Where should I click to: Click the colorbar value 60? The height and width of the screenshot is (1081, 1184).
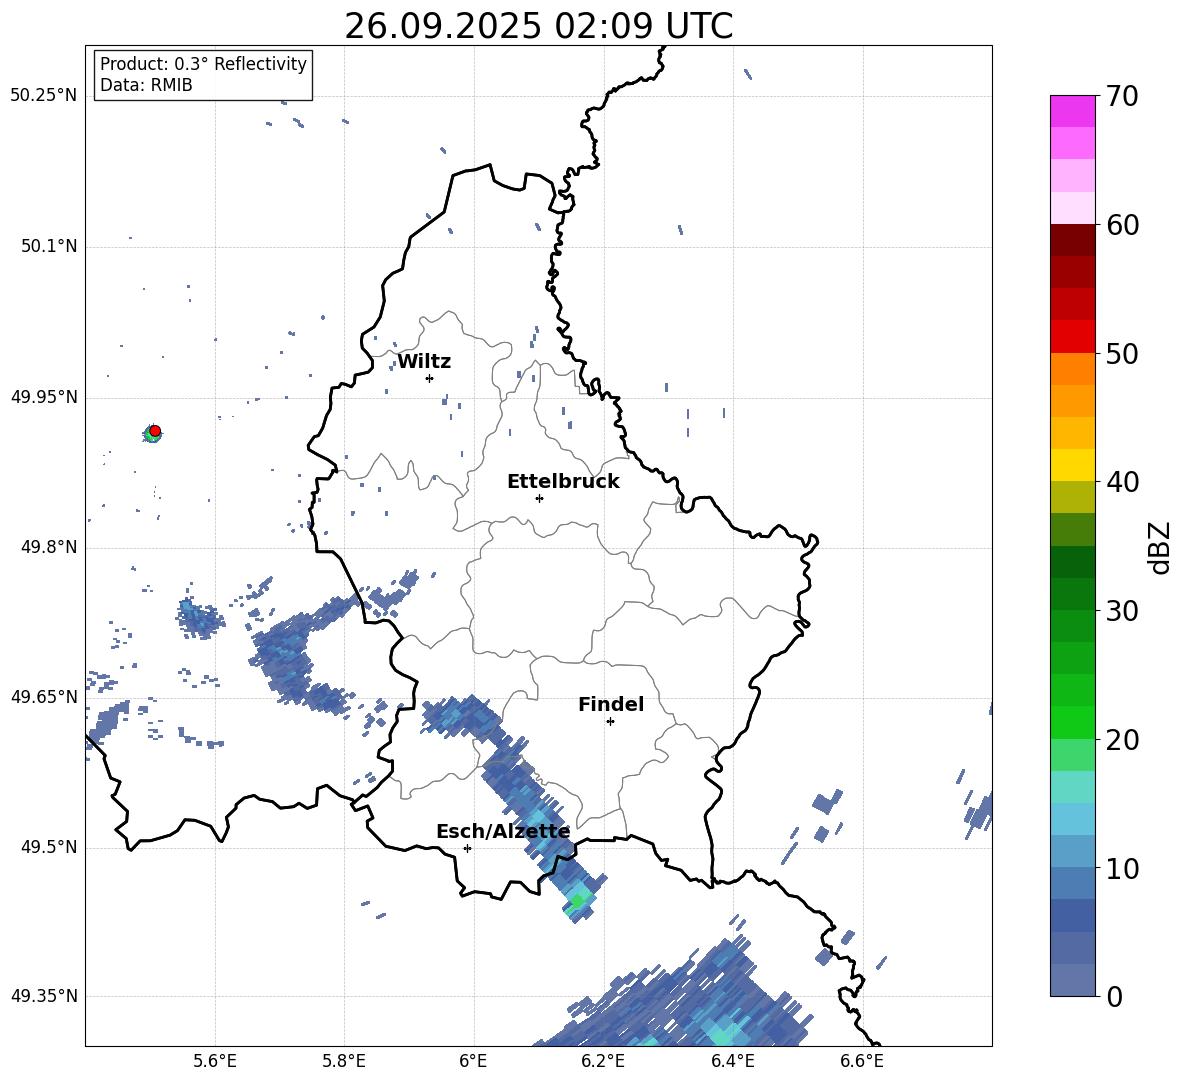coord(1123,225)
